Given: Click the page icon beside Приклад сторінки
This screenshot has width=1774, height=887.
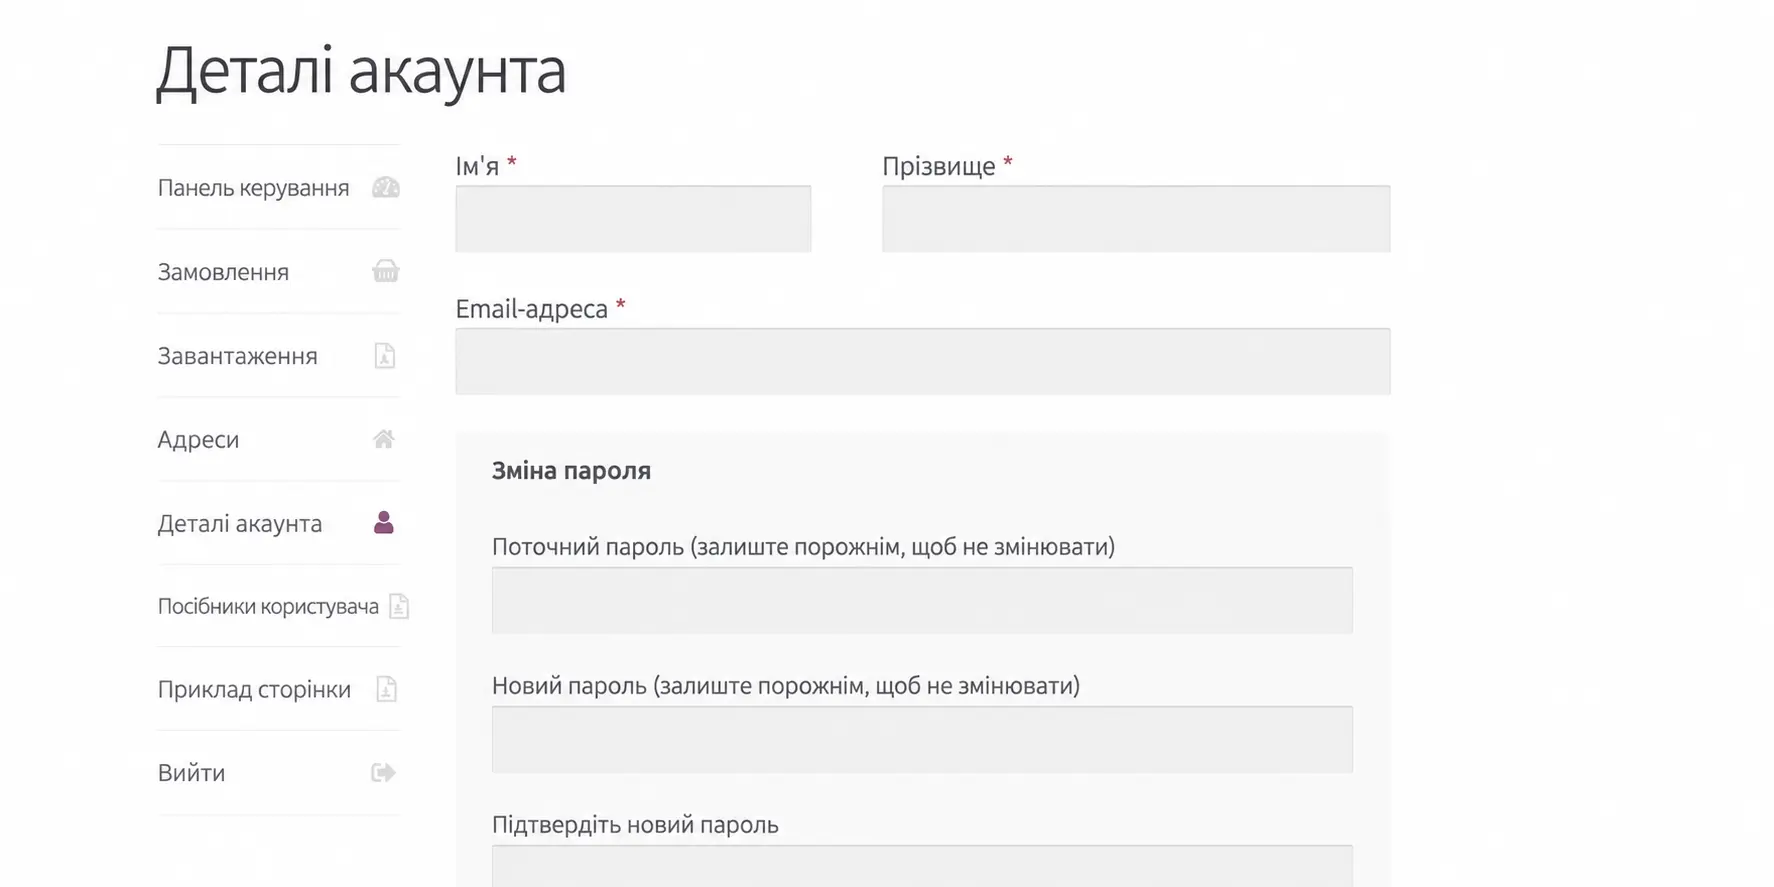Looking at the screenshot, I should (x=386, y=689).
